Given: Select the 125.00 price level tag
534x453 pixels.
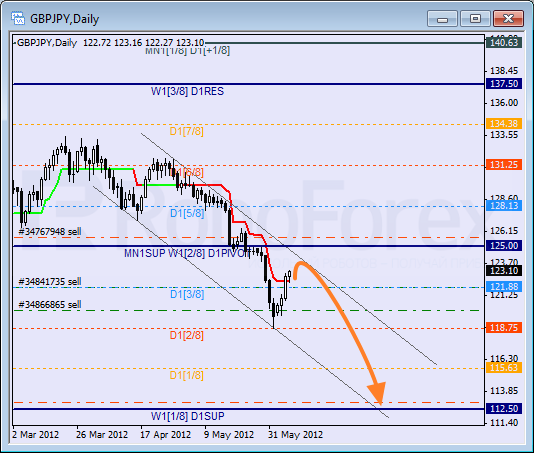Looking at the screenshot, I should [504, 246].
